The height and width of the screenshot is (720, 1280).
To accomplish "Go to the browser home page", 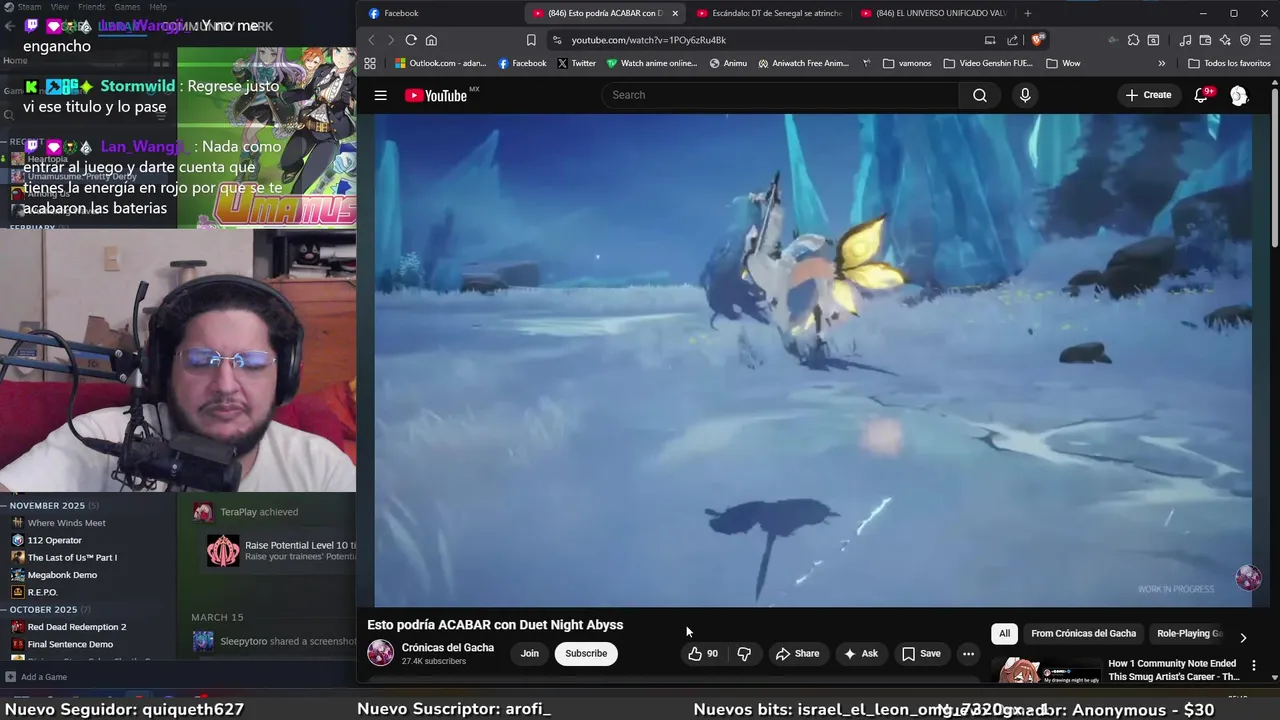I will (431, 40).
